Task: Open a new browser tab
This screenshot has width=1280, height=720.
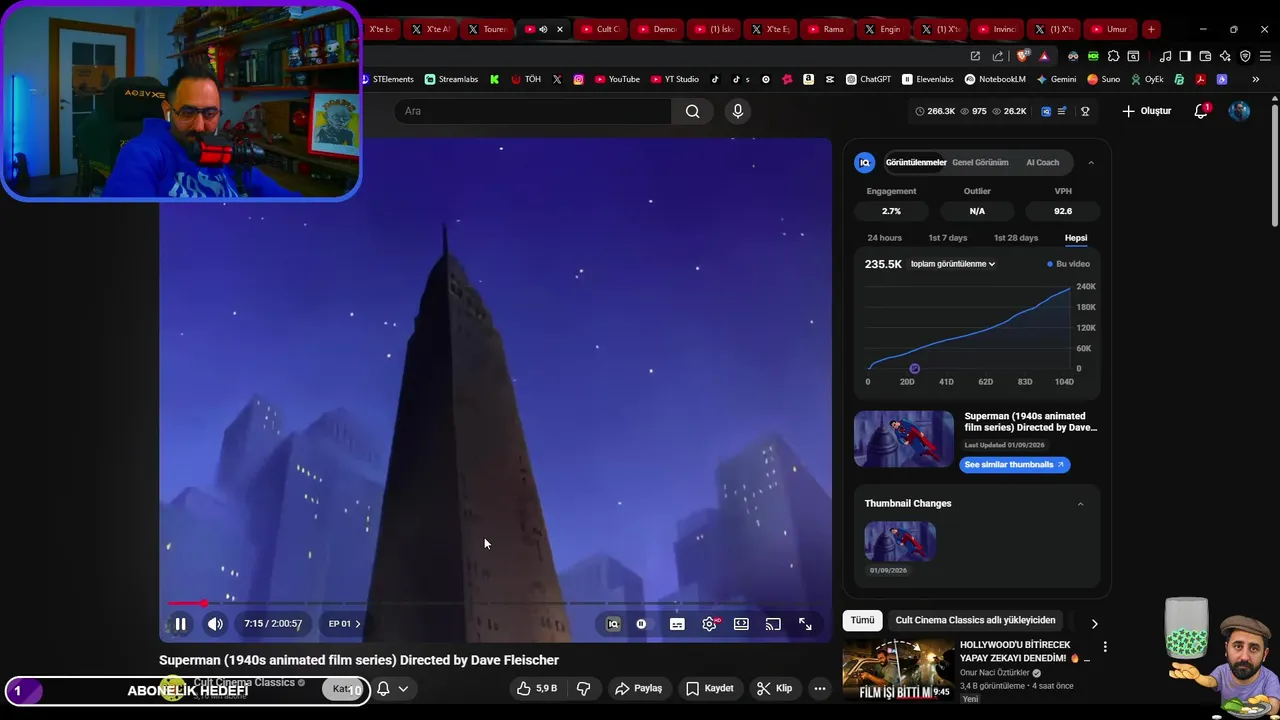Action: pyautogui.click(x=1151, y=29)
